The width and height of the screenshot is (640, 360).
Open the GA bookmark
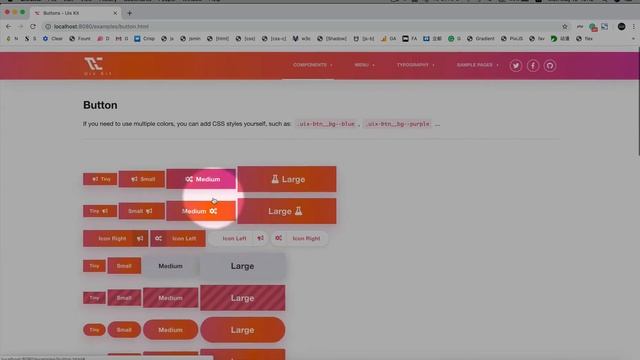[389, 39]
